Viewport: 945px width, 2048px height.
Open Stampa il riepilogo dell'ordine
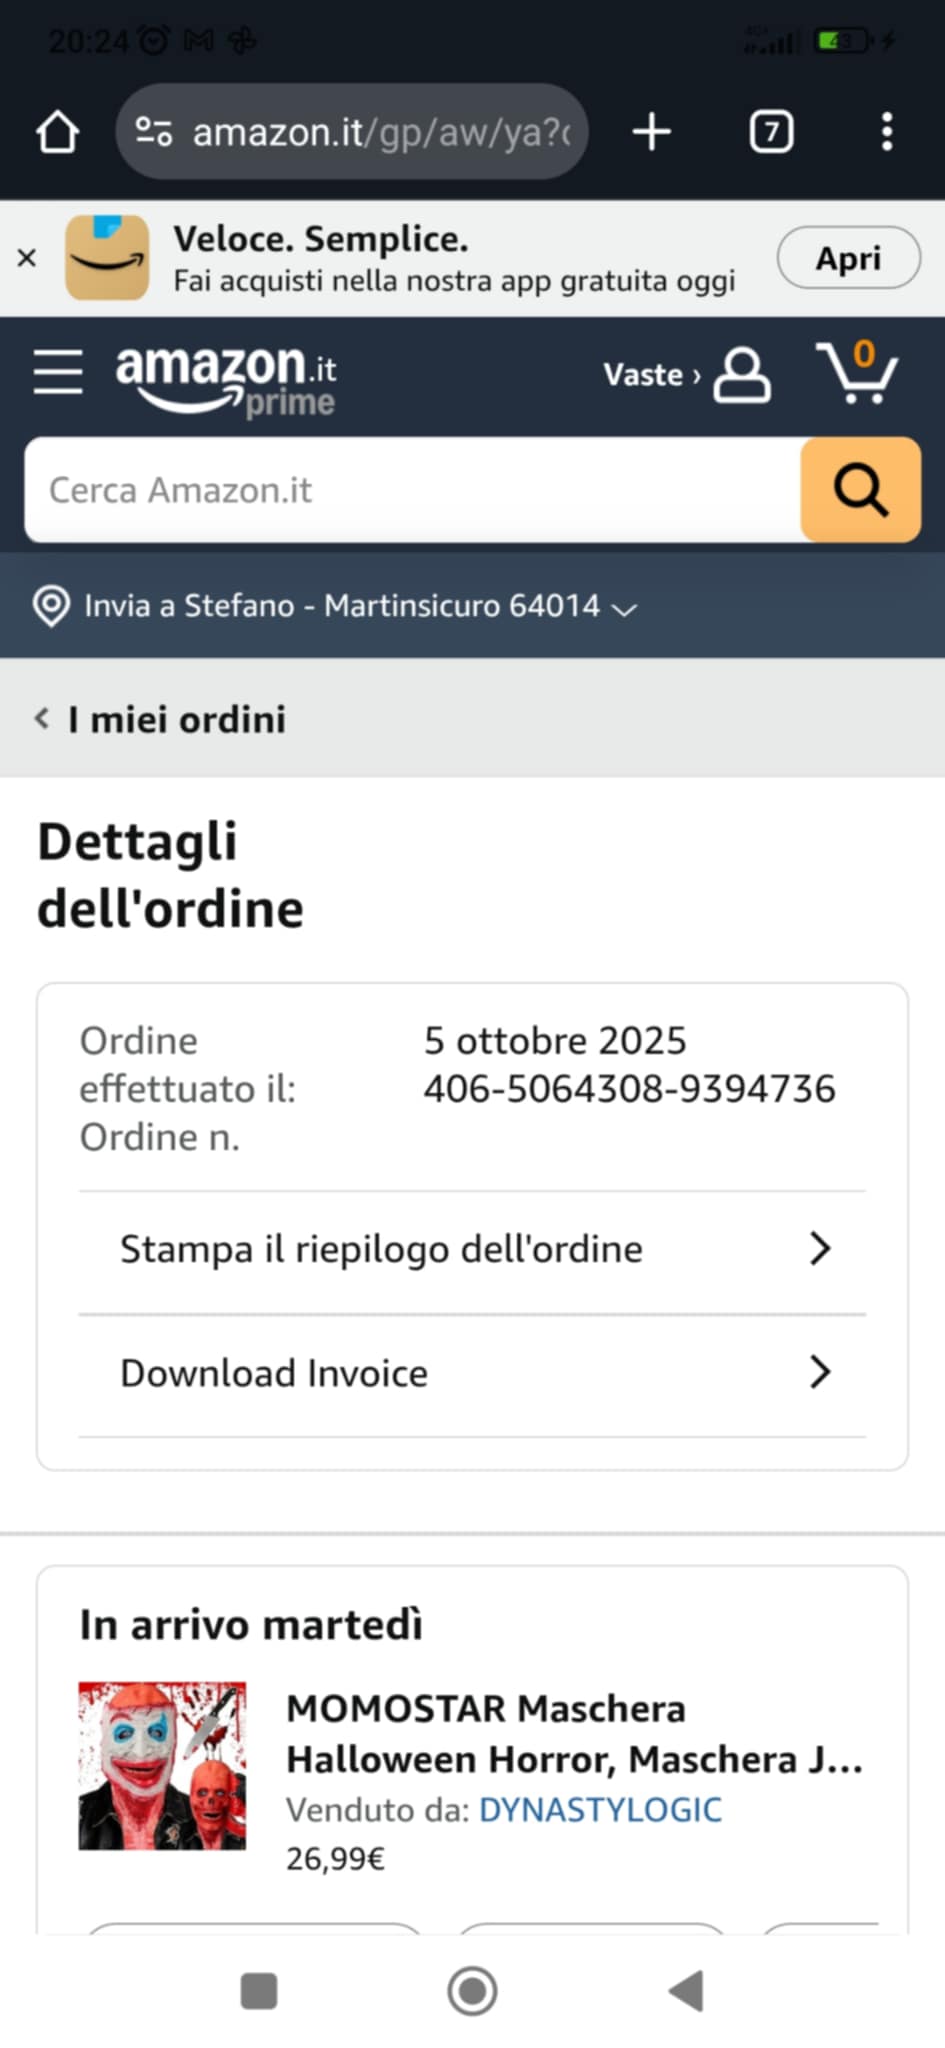472,1250
